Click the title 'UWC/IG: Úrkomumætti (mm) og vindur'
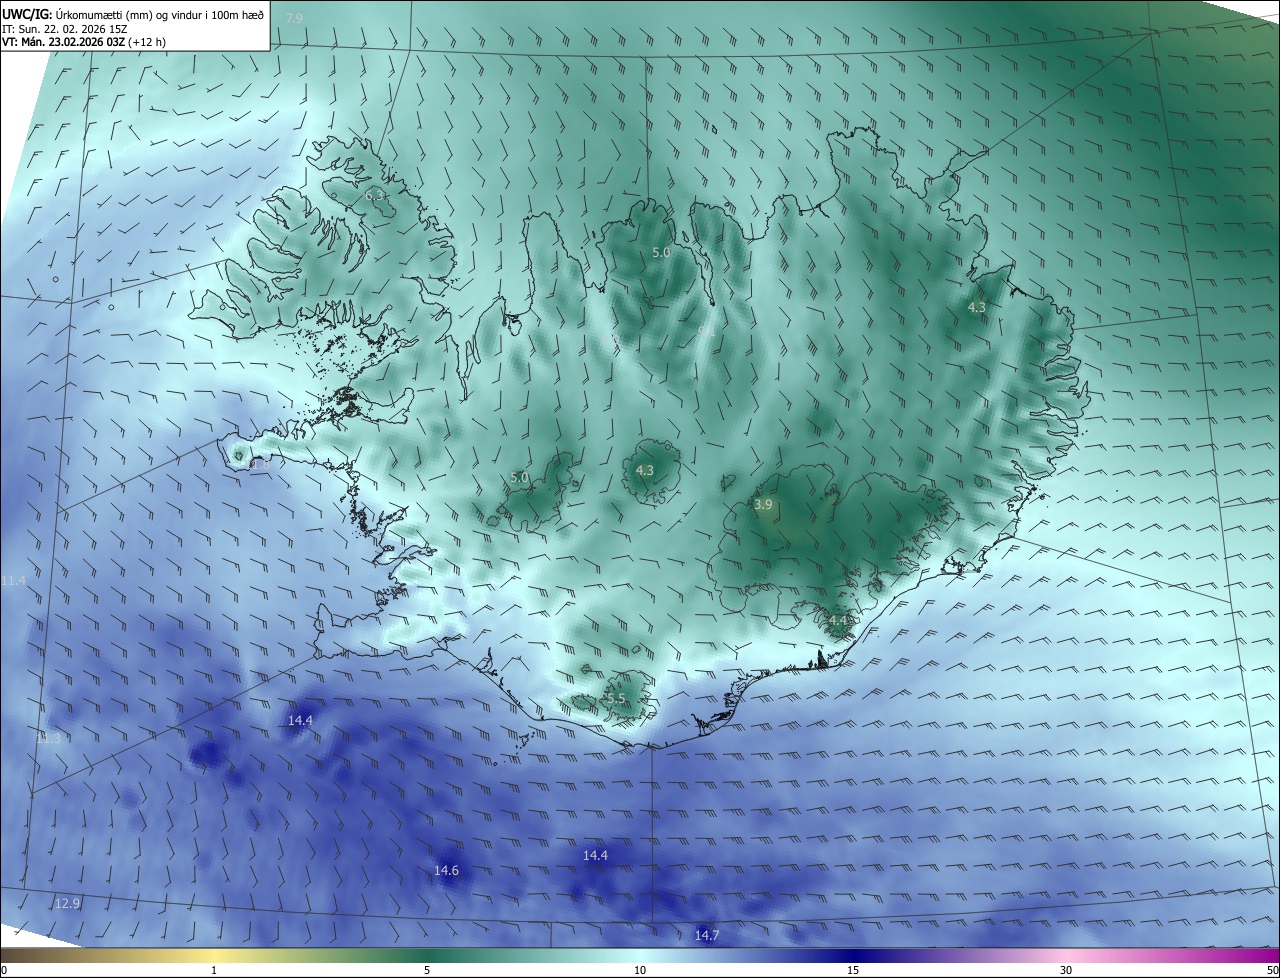 (x=132, y=13)
